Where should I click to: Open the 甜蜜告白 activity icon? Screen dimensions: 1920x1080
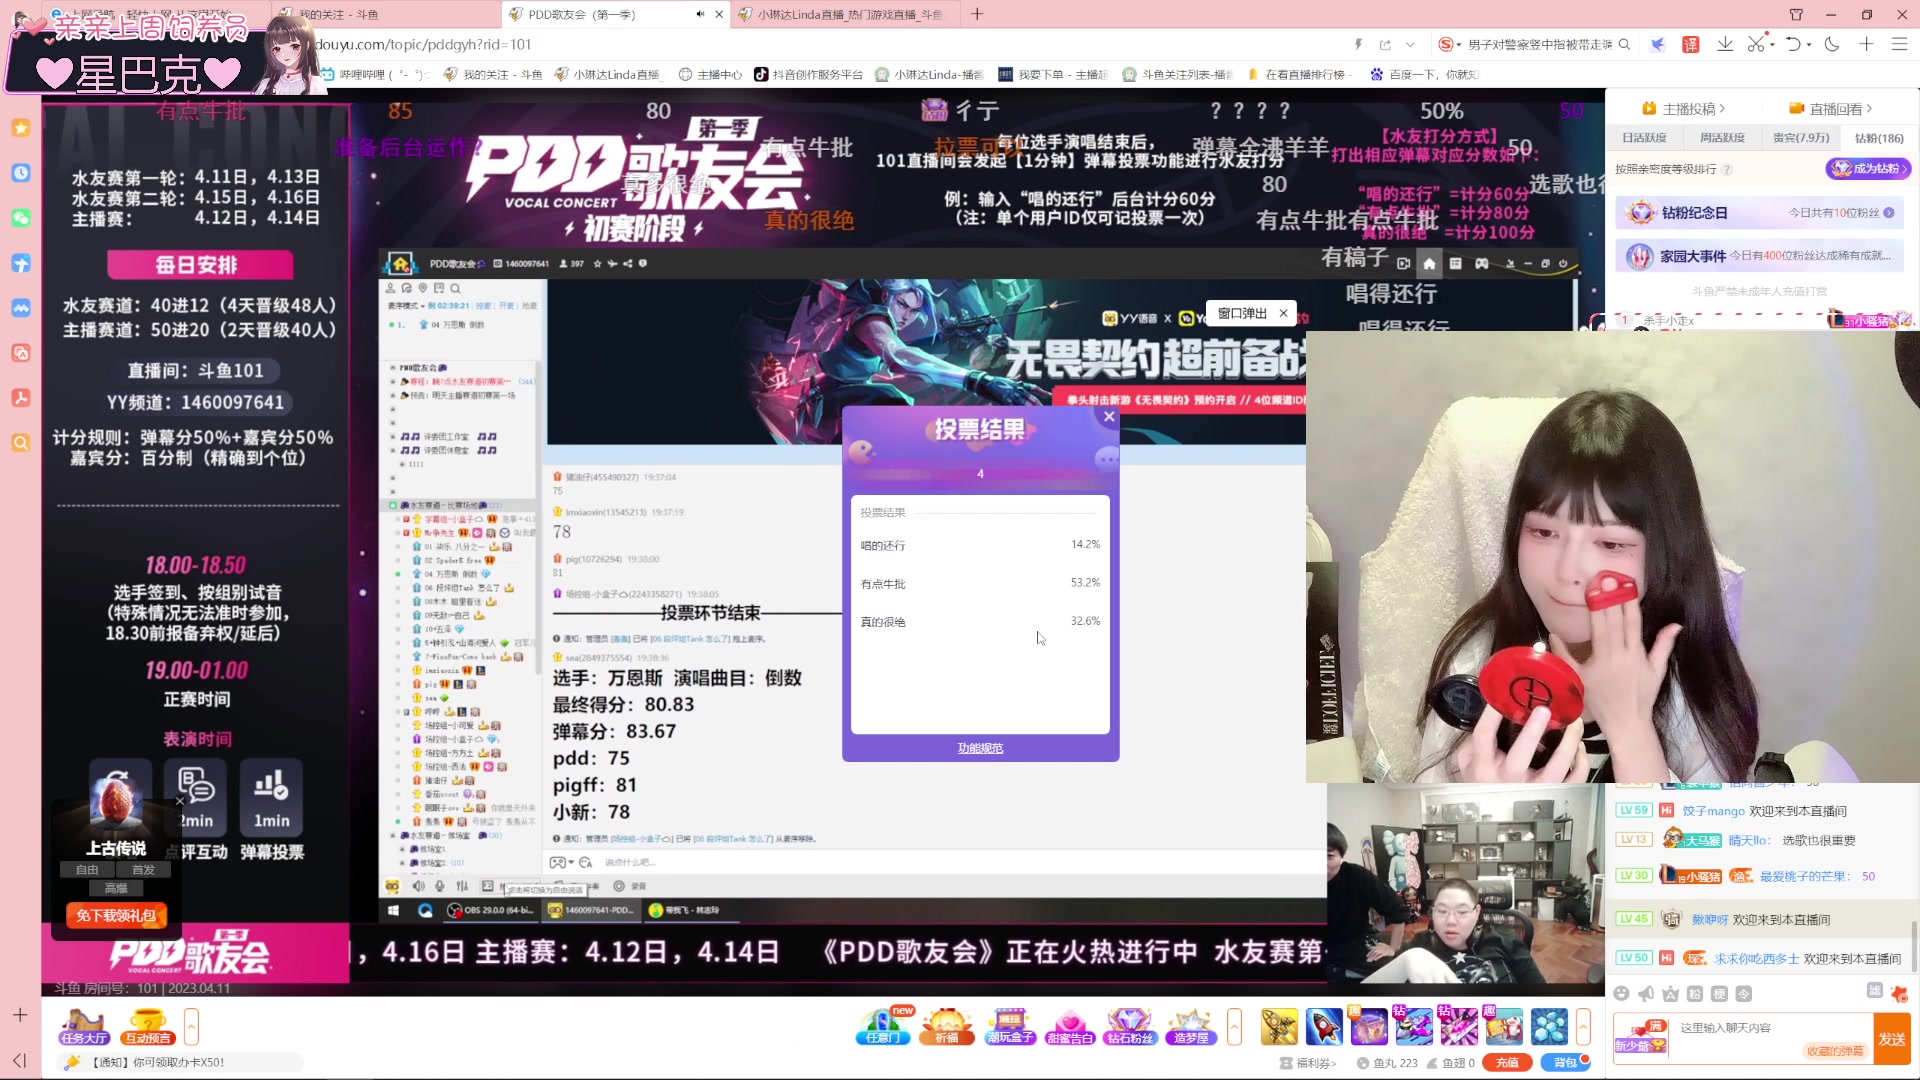point(1070,1026)
